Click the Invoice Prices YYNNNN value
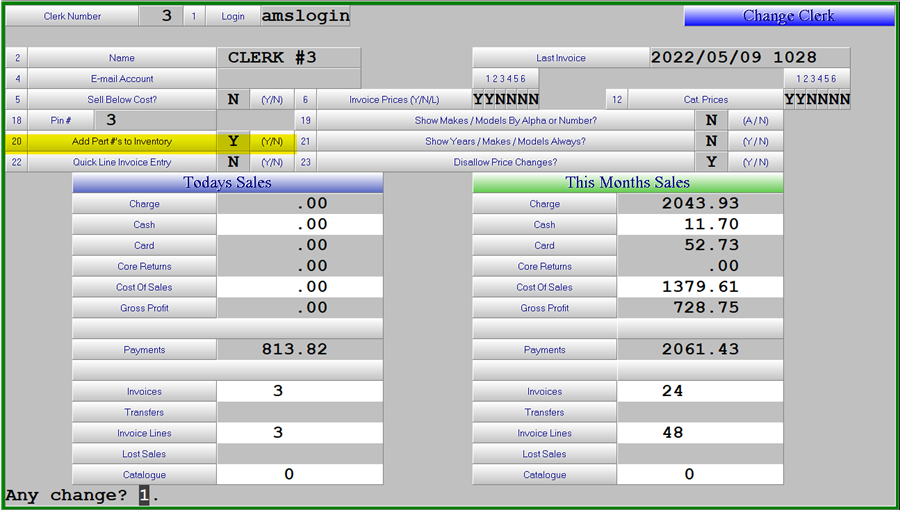Image resolution: width=900 pixels, height=510 pixels. pyautogui.click(x=506, y=99)
